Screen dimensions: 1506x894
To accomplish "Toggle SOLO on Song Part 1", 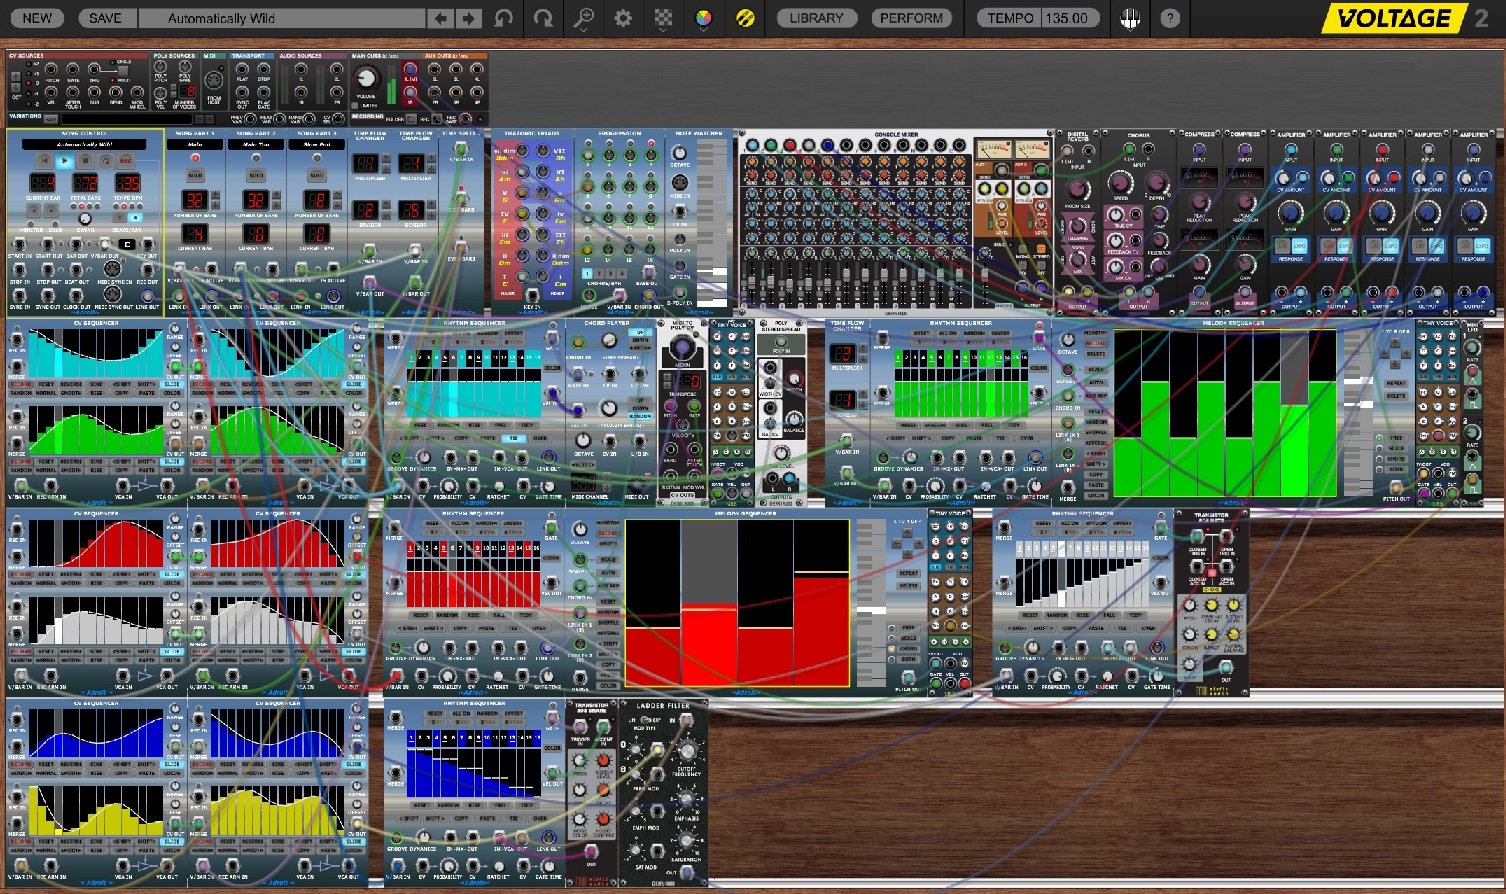I will (196, 175).
